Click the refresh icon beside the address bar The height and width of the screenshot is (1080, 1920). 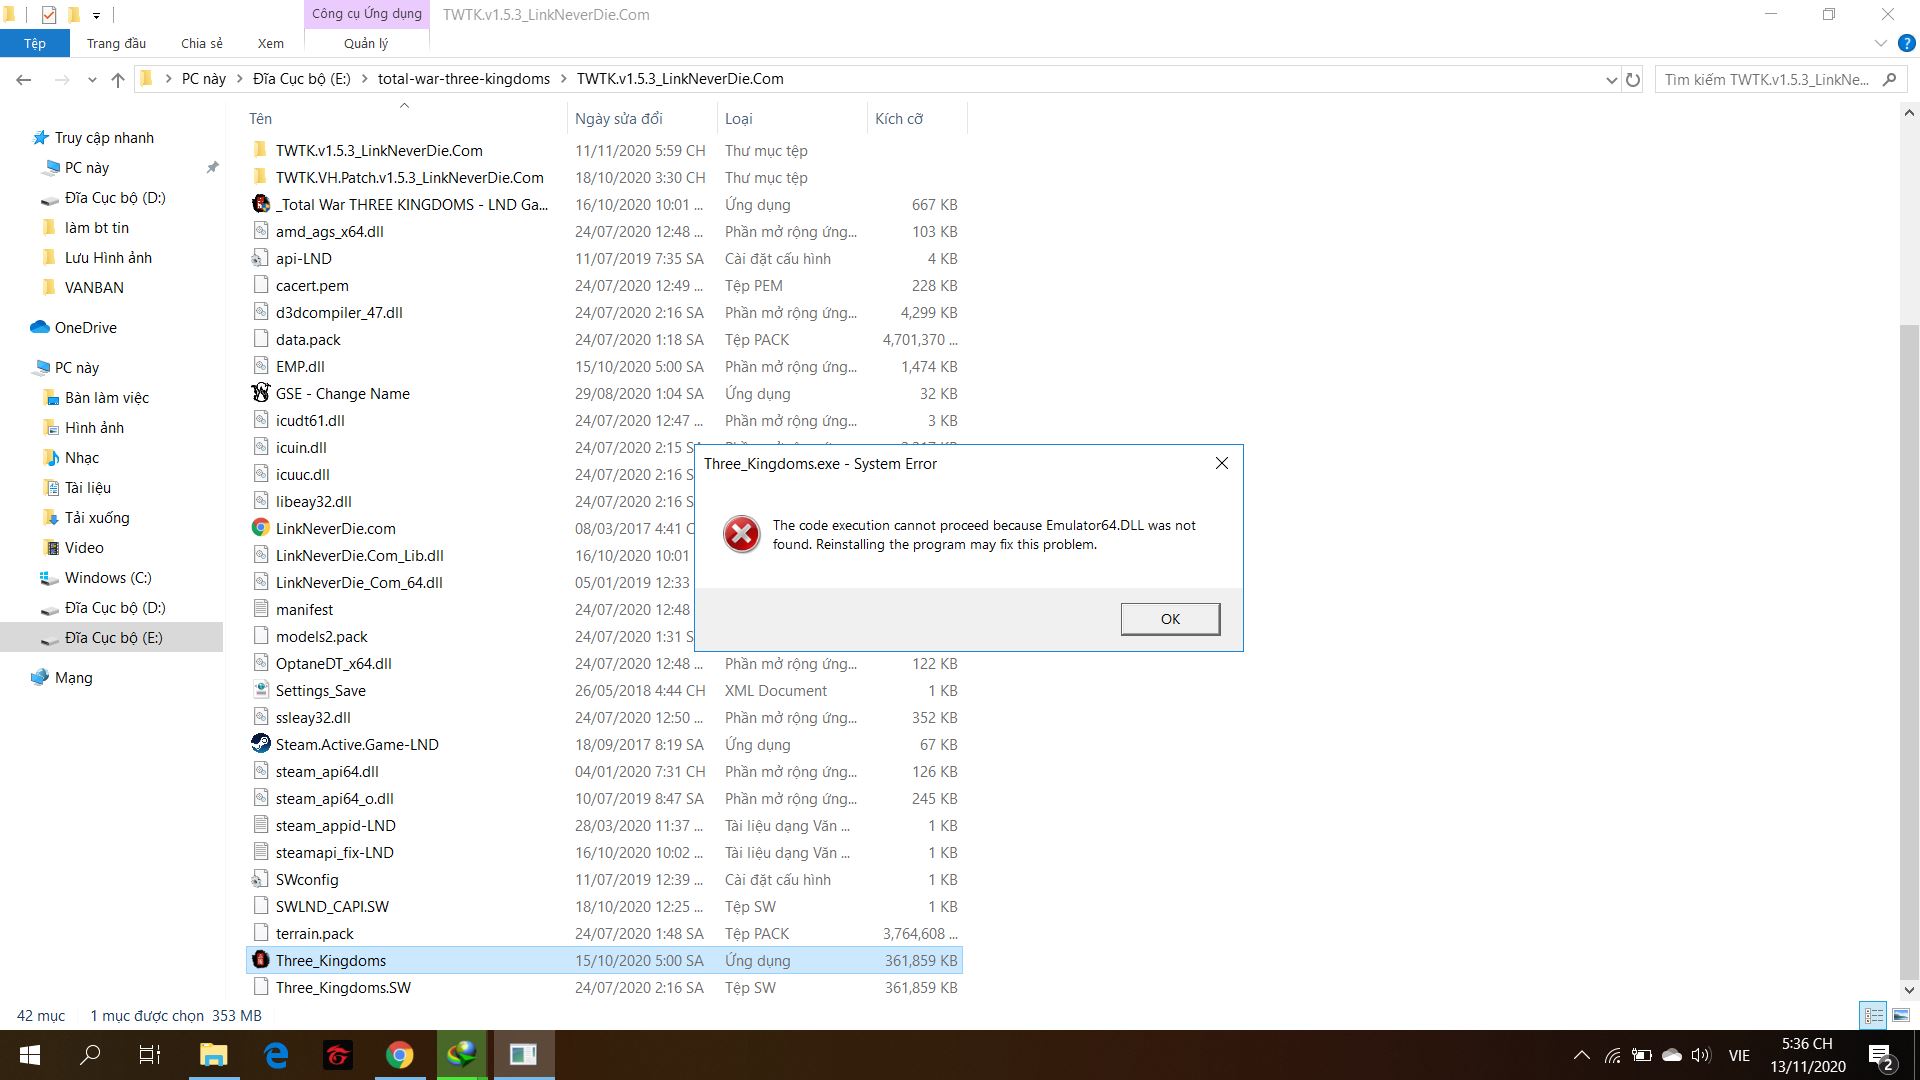[x=1633, y=79]
